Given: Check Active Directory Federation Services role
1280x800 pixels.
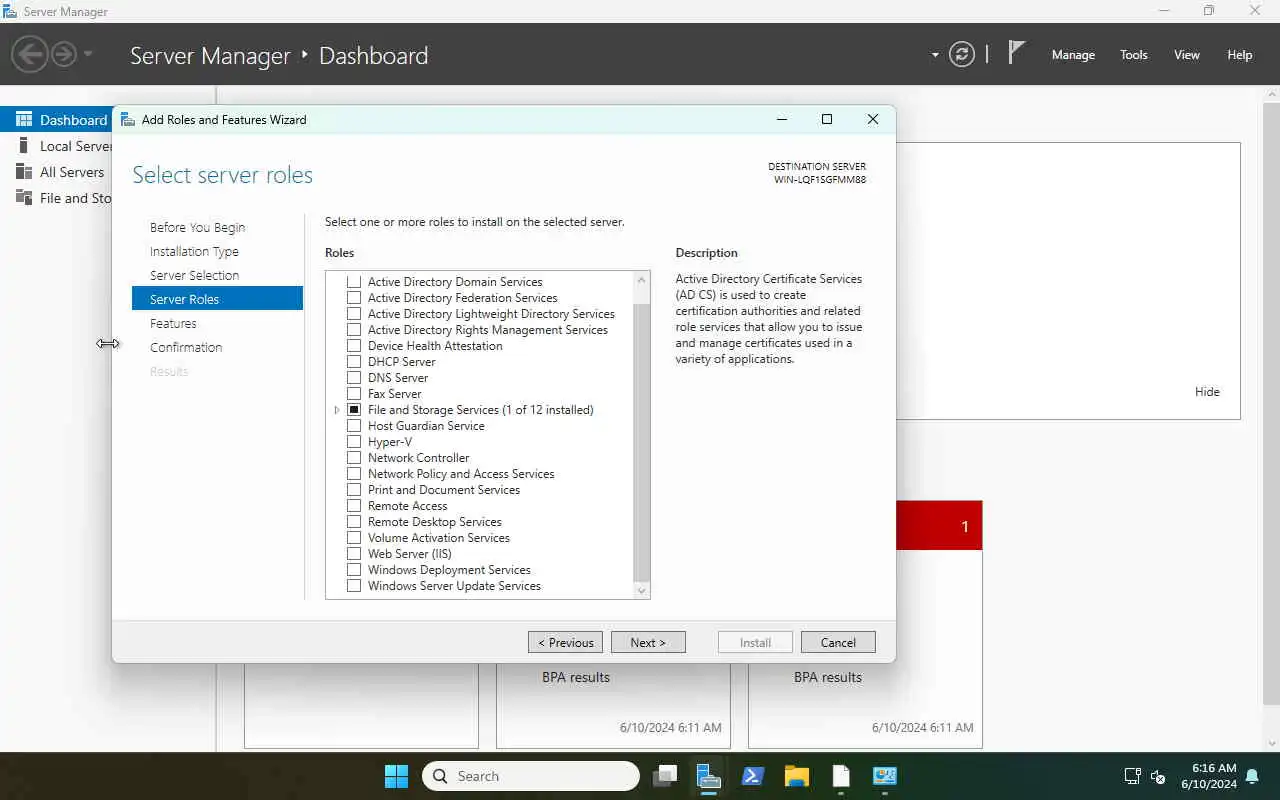Looking at the screenshot, I should [354, 298].
